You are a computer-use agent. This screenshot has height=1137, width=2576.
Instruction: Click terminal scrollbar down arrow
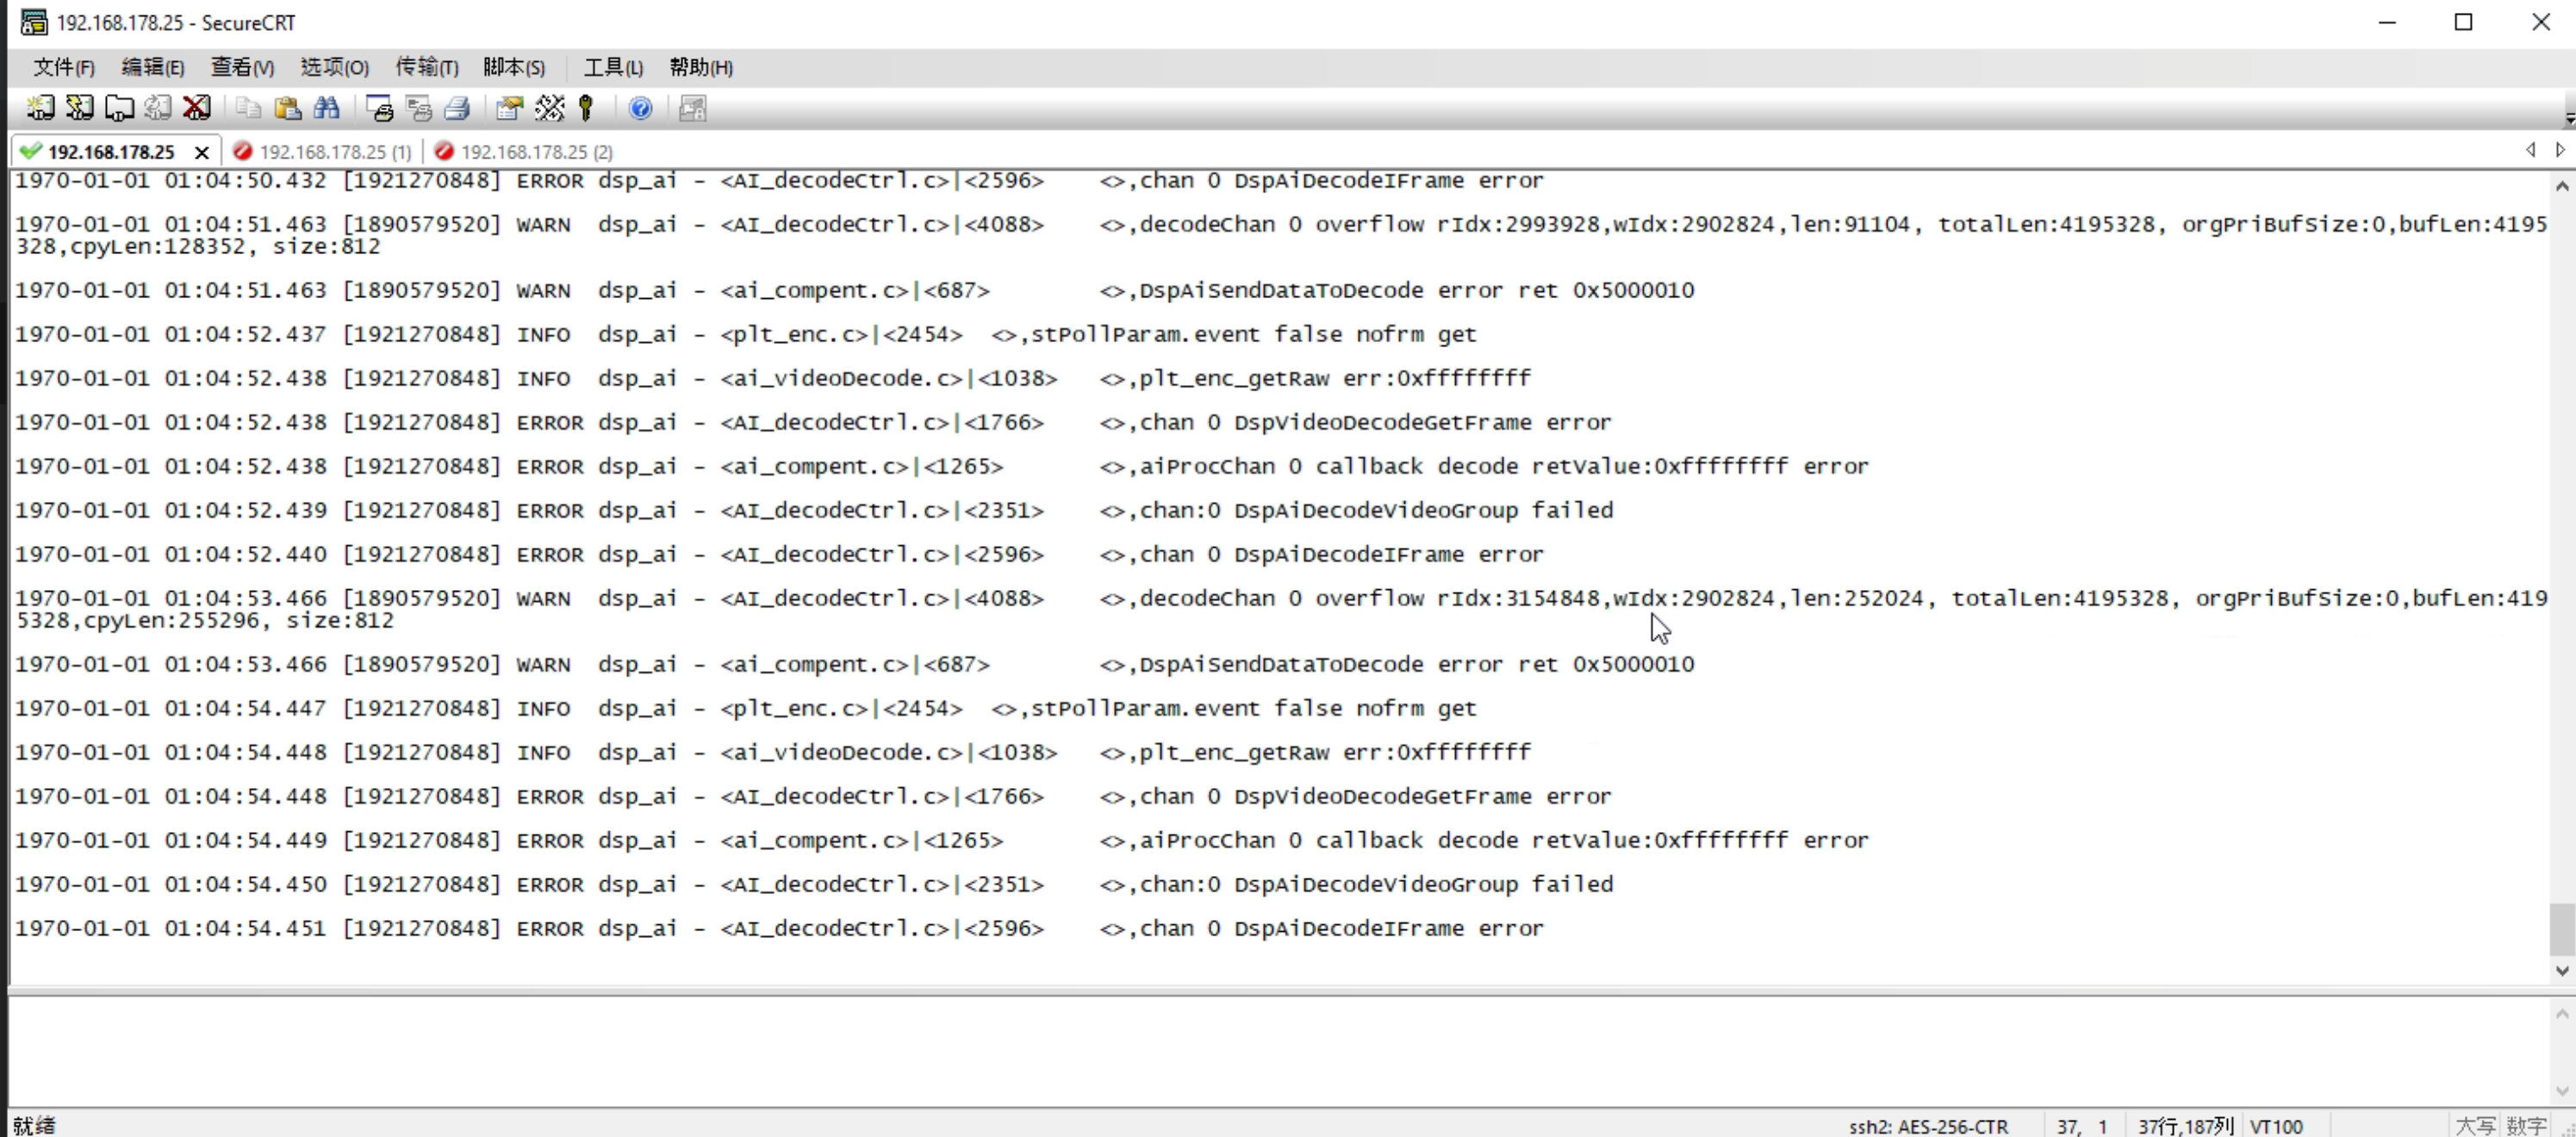(2561, 970)
